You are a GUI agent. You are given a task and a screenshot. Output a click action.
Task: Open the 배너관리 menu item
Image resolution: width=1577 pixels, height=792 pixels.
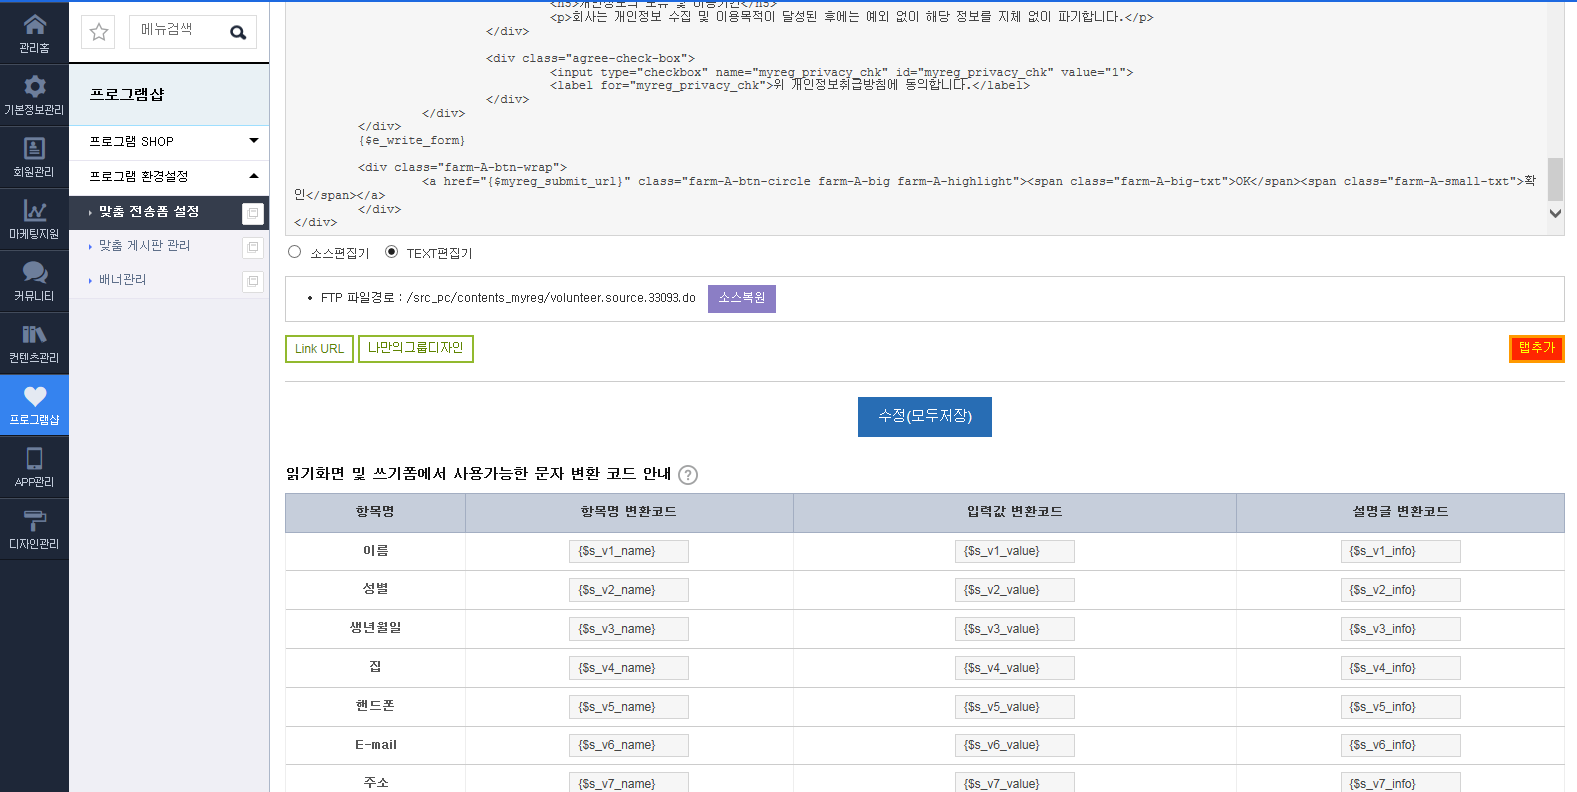click(122, 280)
